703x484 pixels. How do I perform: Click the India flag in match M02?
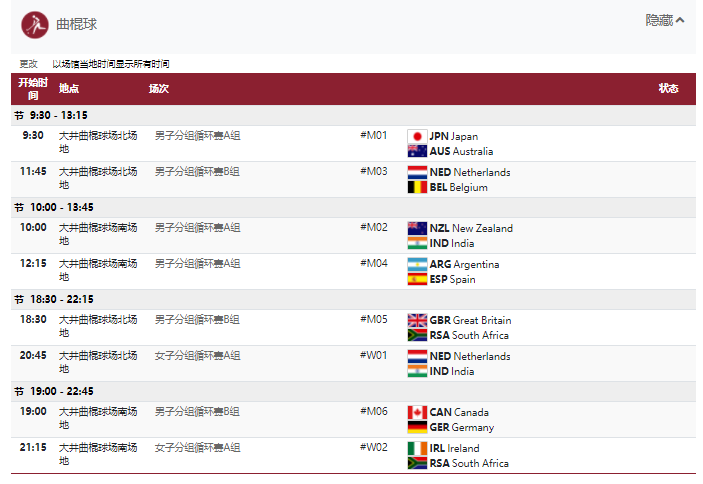coord(417,243)
